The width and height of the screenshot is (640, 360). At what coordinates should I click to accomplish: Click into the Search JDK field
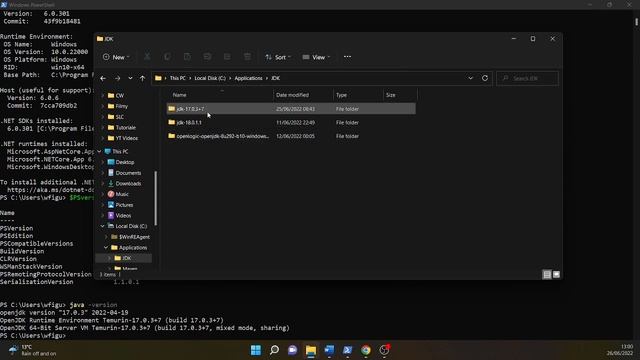pos(527,78)
